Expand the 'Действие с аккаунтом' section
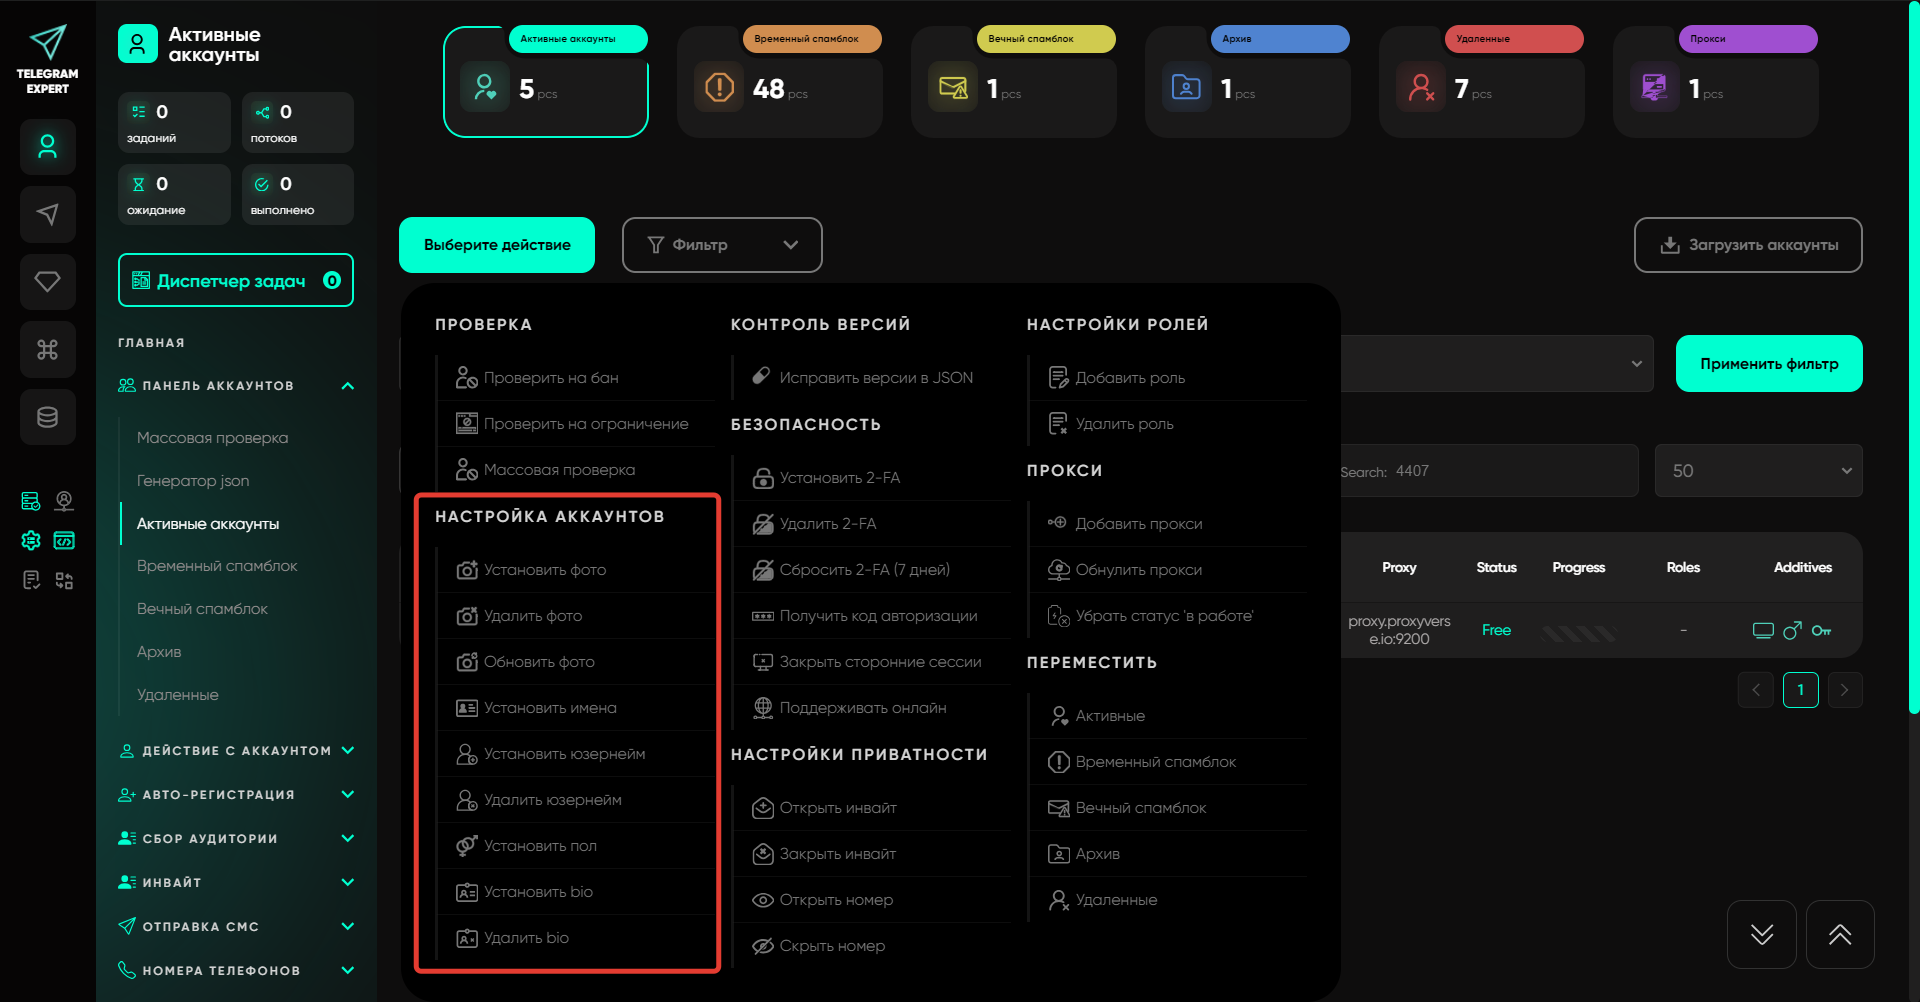Image resolution: width=1920 pixels, height=1002 pixels. 236,751
